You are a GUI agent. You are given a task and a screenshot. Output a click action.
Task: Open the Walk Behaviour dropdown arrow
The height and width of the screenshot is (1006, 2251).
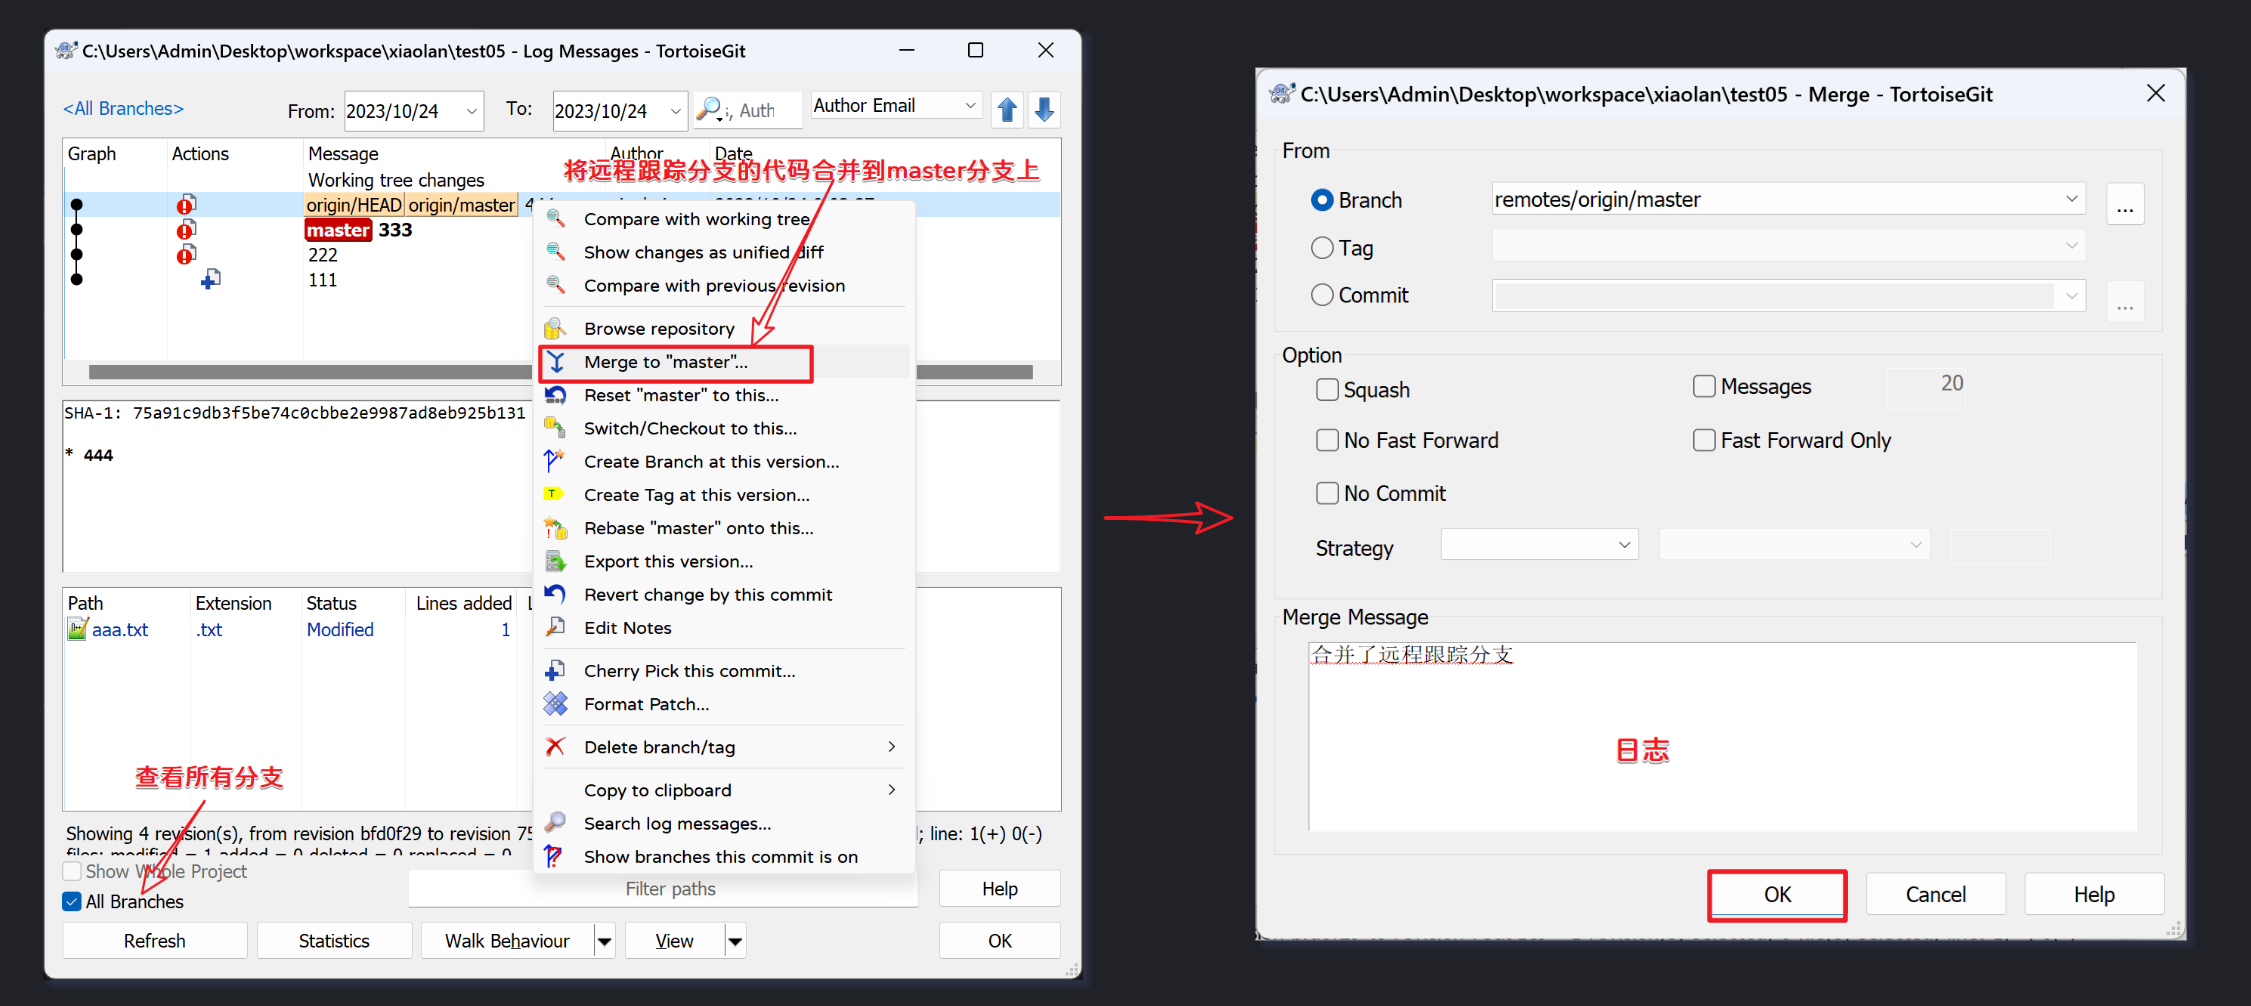click(x=605, y=941)
